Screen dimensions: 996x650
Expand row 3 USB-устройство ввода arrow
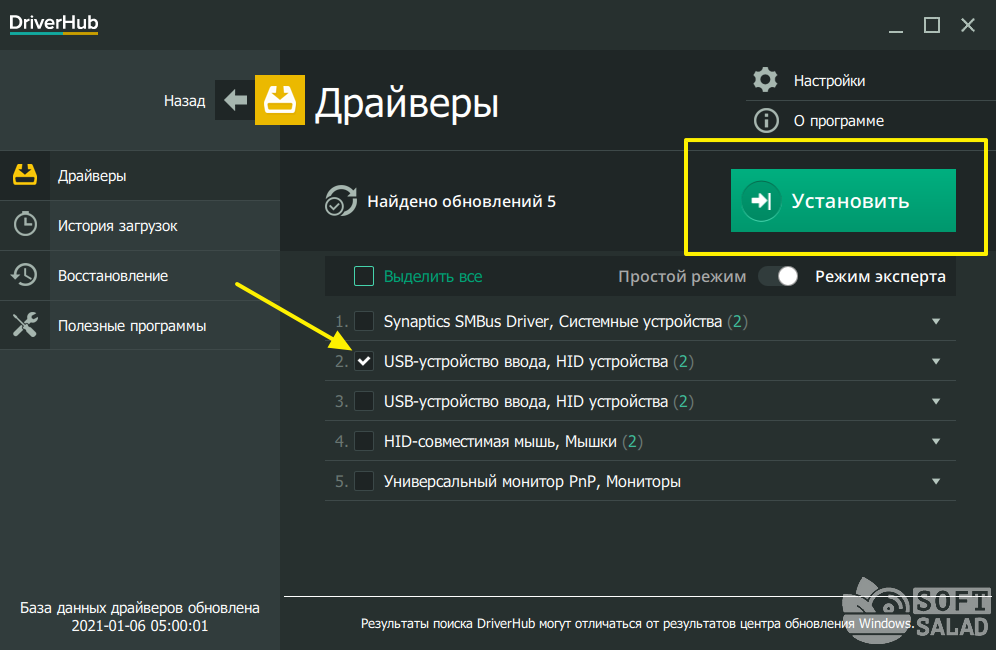click(936, 402)
